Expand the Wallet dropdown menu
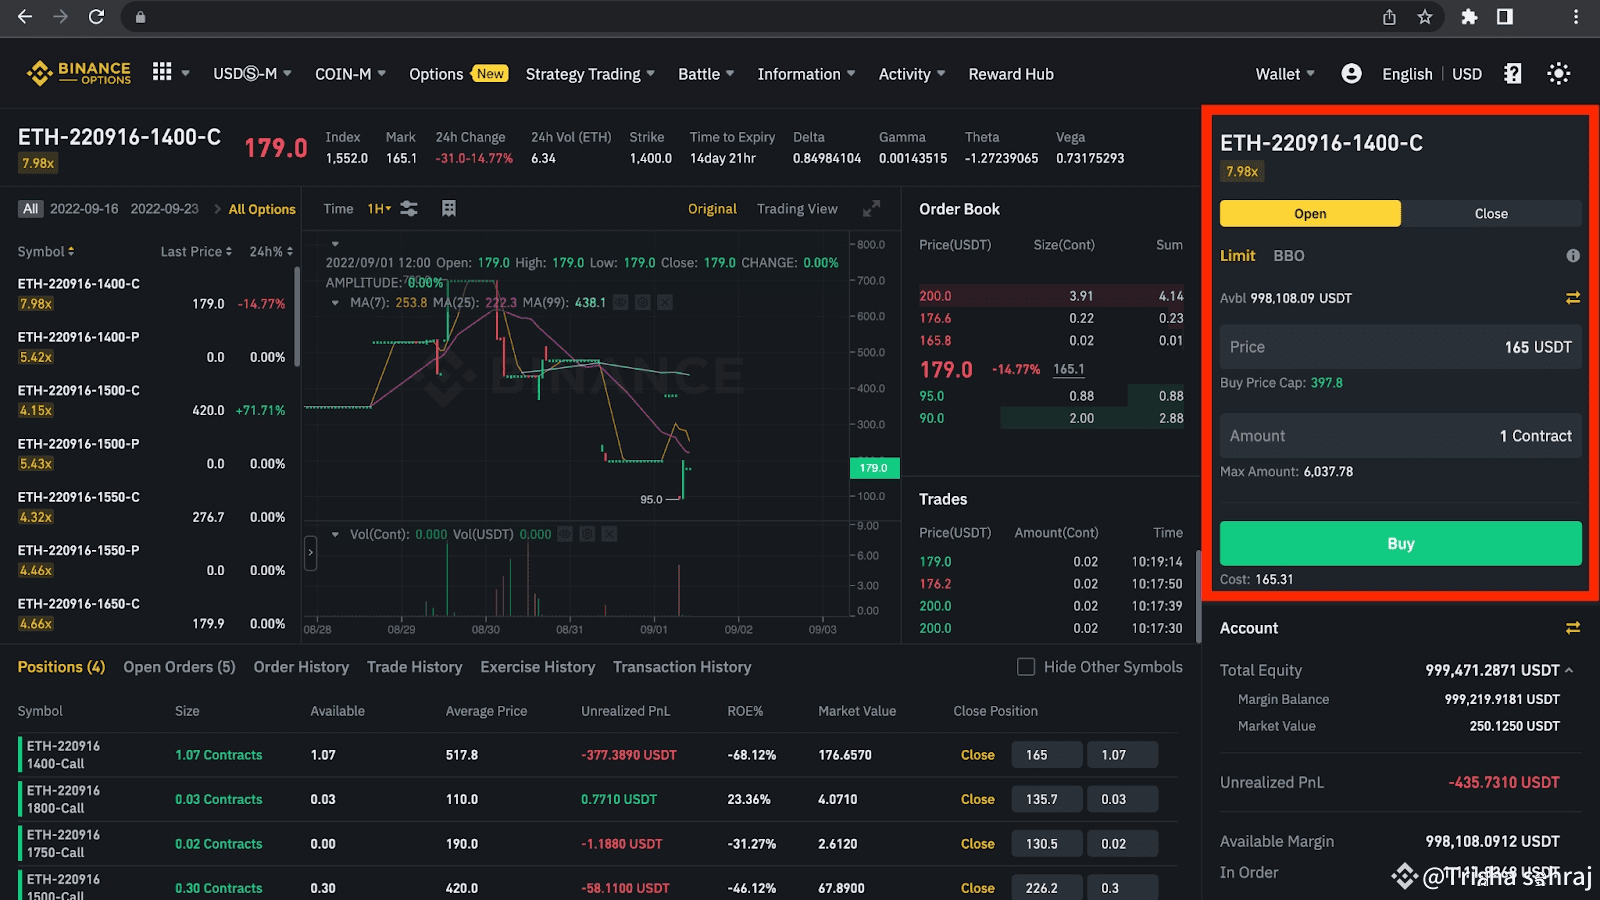Screen dimensions: 1600x900 1285,74
